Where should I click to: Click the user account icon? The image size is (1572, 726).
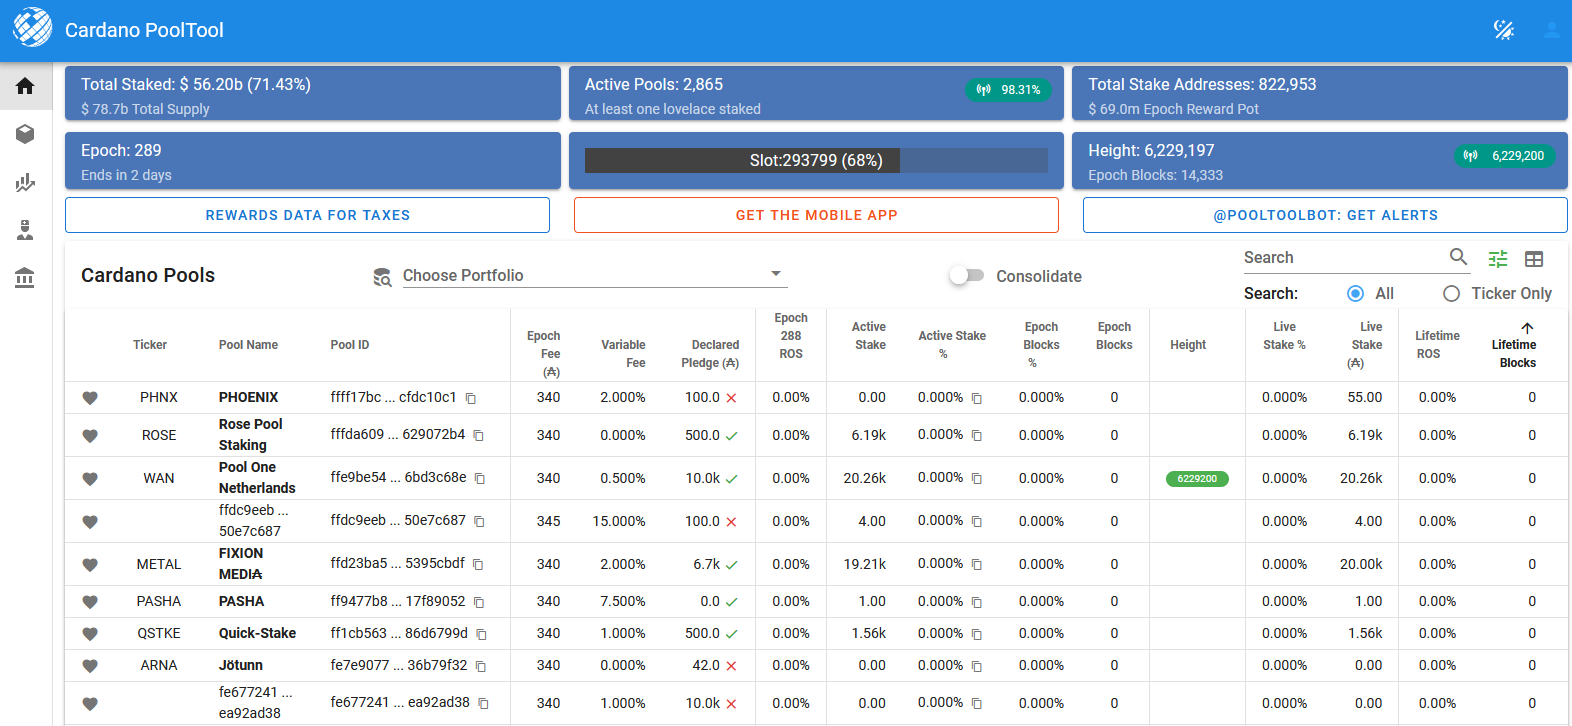click(x=1551, y=30)
